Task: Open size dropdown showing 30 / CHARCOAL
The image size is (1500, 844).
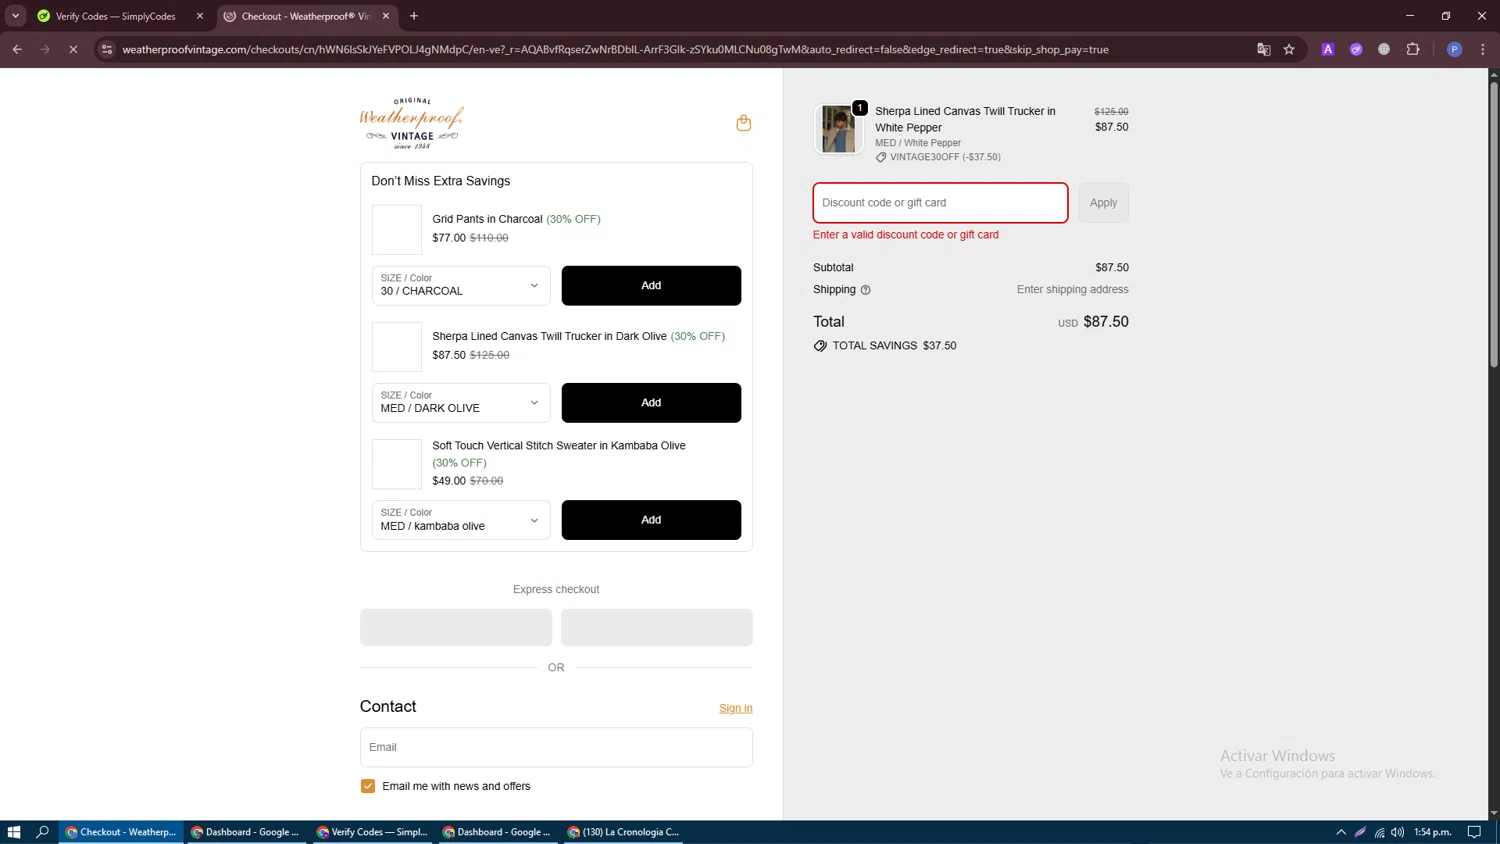Action: tap(461, 285)
